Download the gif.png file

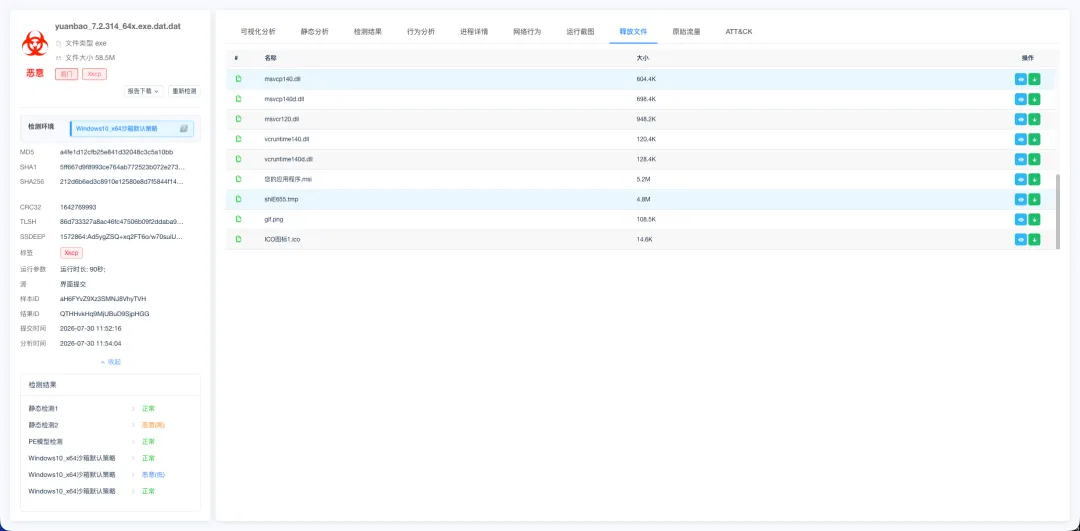[1035, 219]
